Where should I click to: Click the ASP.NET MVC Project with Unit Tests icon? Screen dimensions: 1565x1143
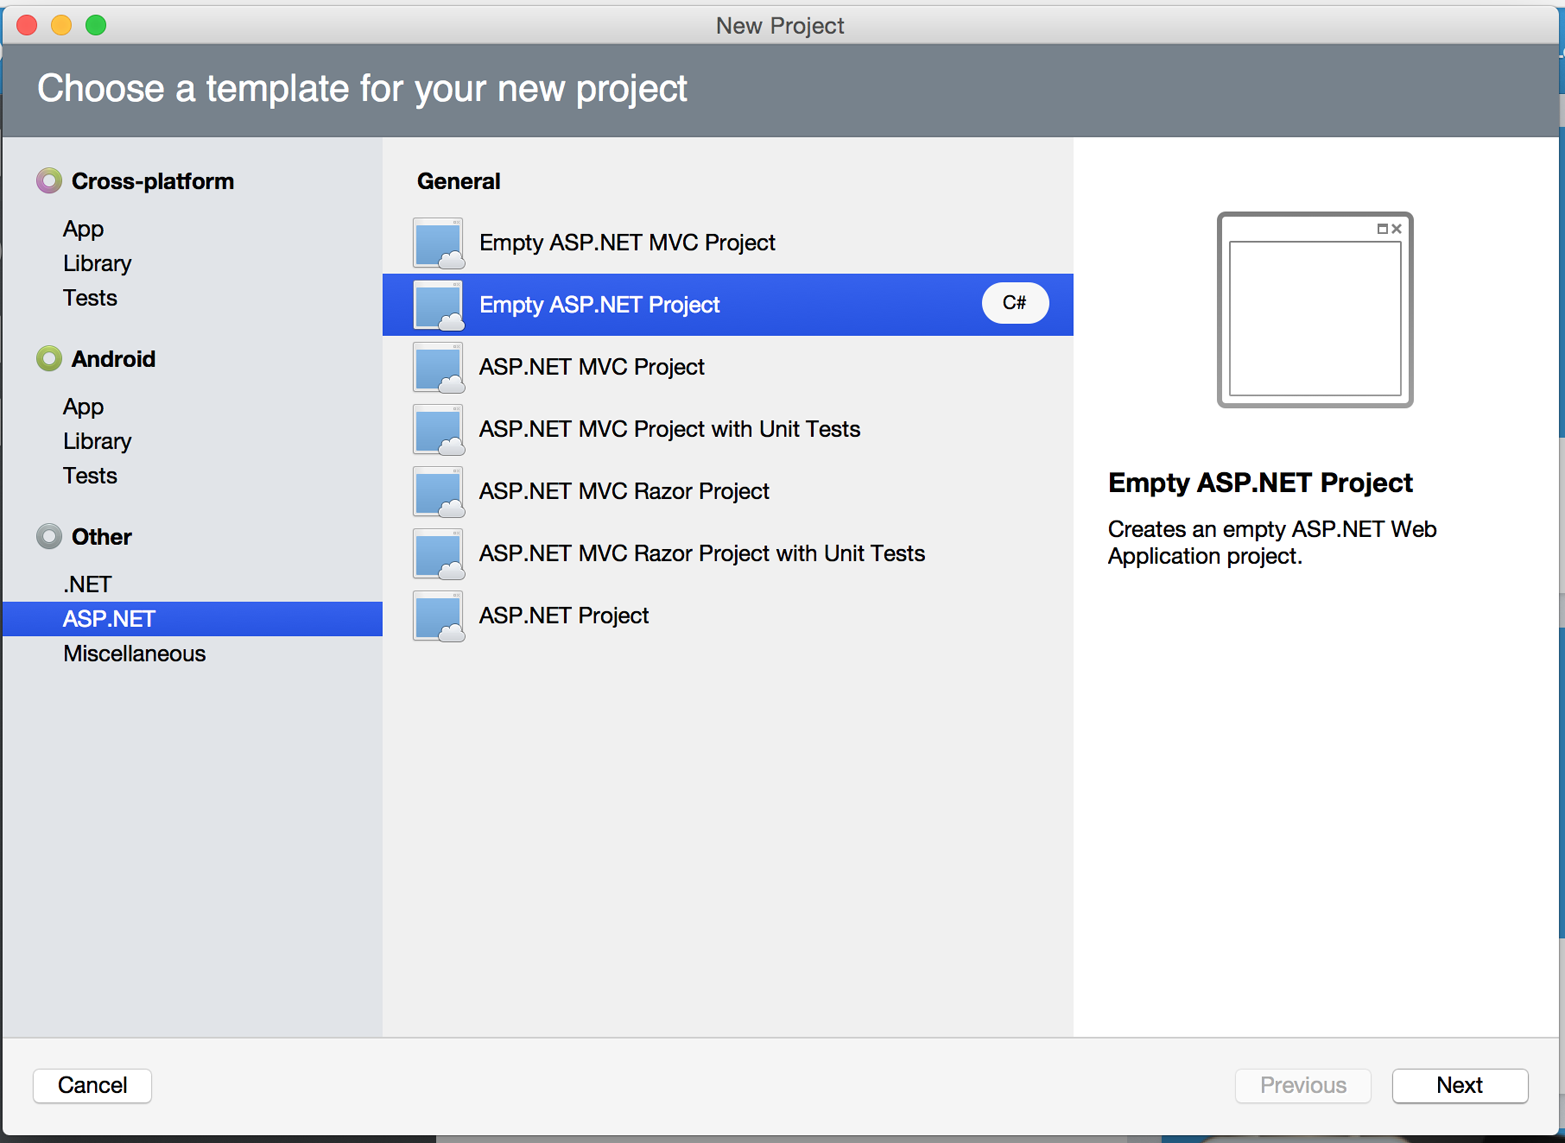tap(438, 429)
